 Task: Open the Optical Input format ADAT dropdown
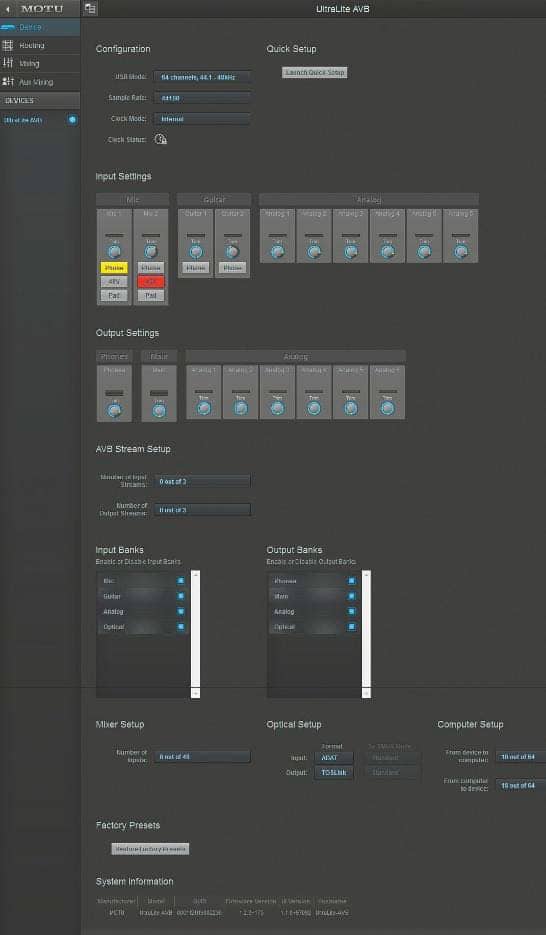(334, 758)
